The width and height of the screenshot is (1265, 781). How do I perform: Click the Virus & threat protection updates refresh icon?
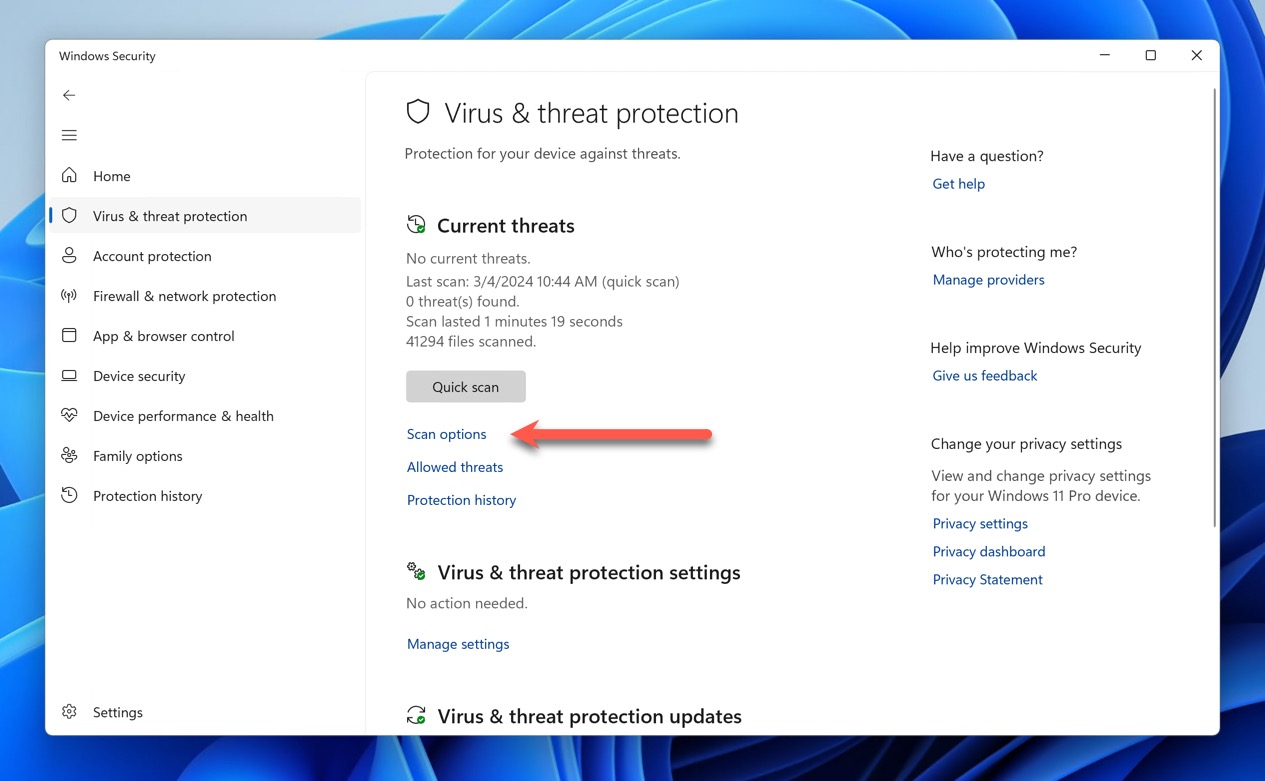coord(416,716)
